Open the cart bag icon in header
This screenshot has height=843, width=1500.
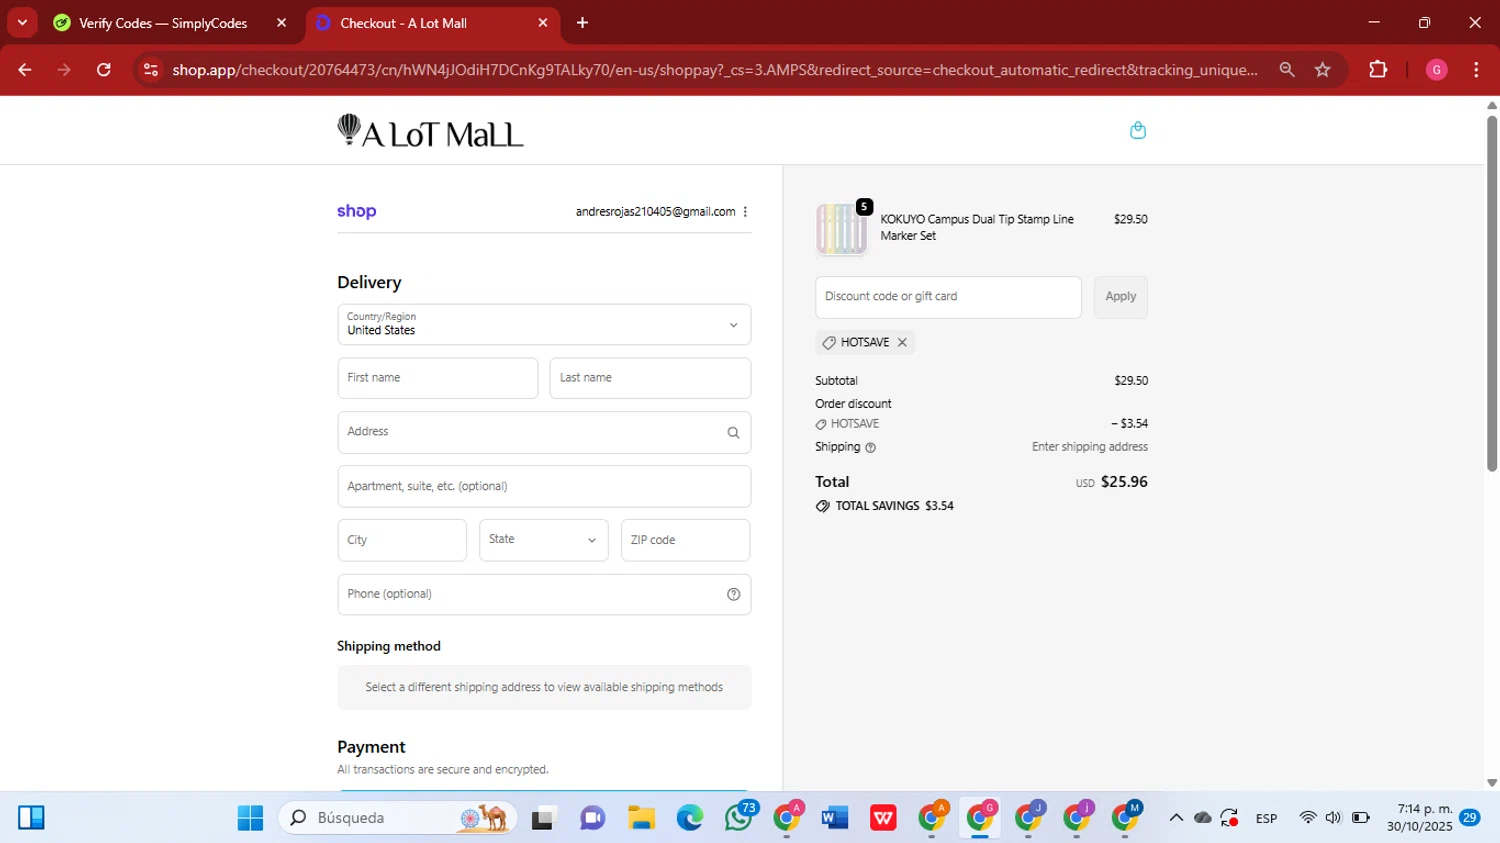[x=1137, y=130]
